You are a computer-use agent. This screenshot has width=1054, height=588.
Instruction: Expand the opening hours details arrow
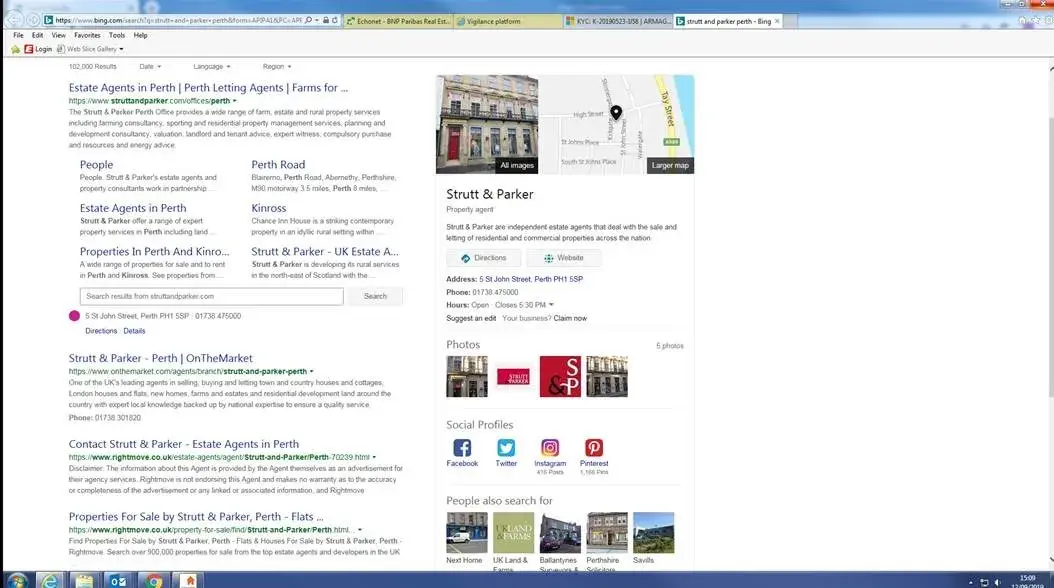551,305
